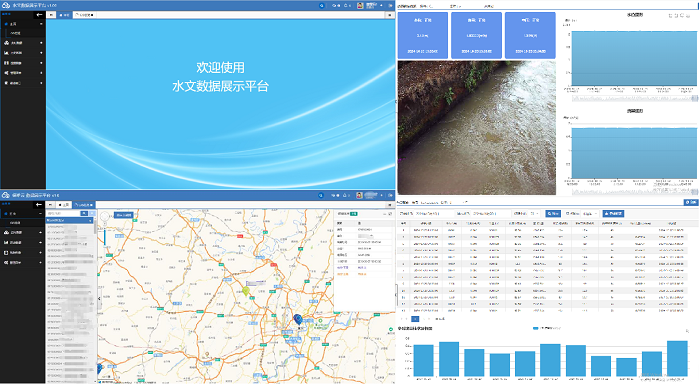The width and height of the screenshot is (700, 384).
Task: Click the cloud logo in the map window header
Action: pos(6,195)
